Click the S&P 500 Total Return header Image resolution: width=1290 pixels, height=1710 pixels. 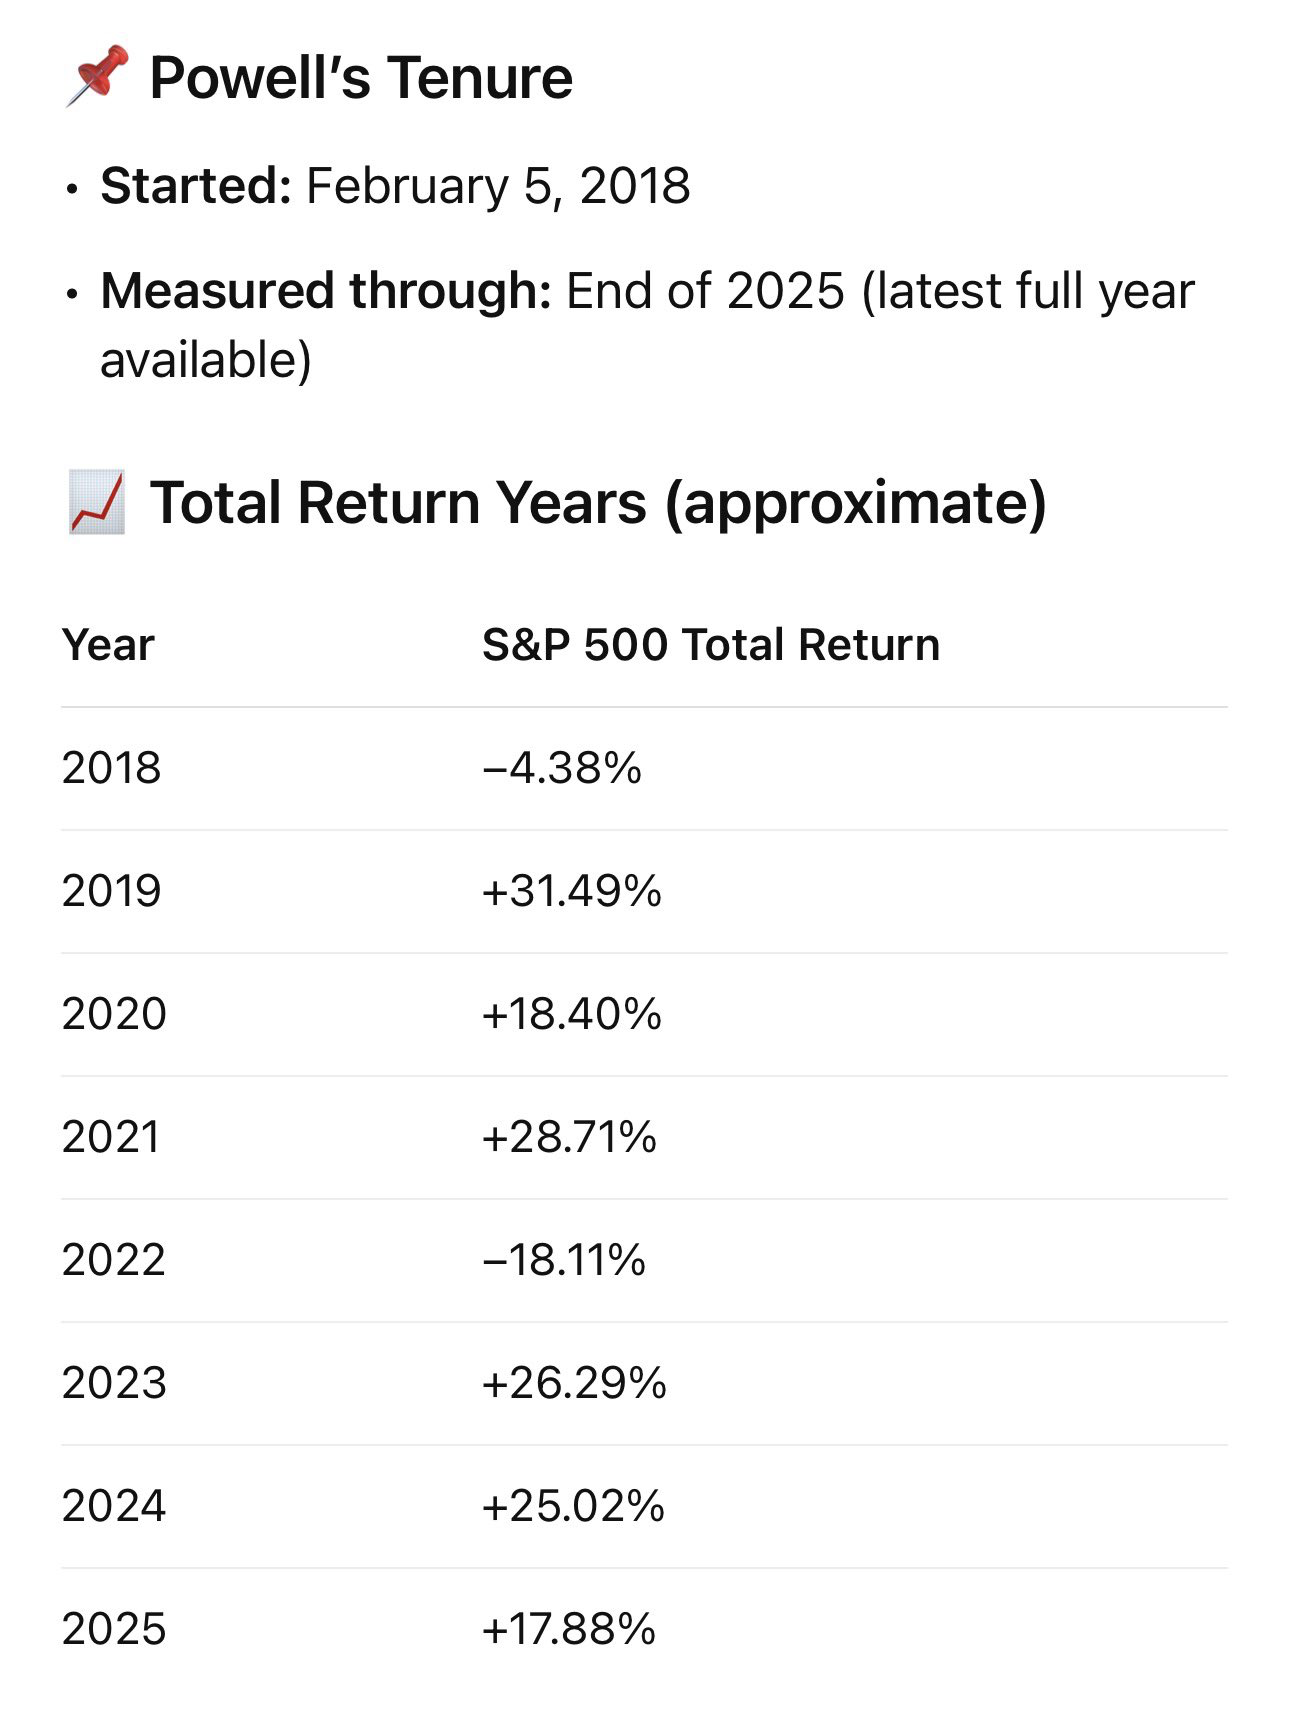(x=711, y=645)
